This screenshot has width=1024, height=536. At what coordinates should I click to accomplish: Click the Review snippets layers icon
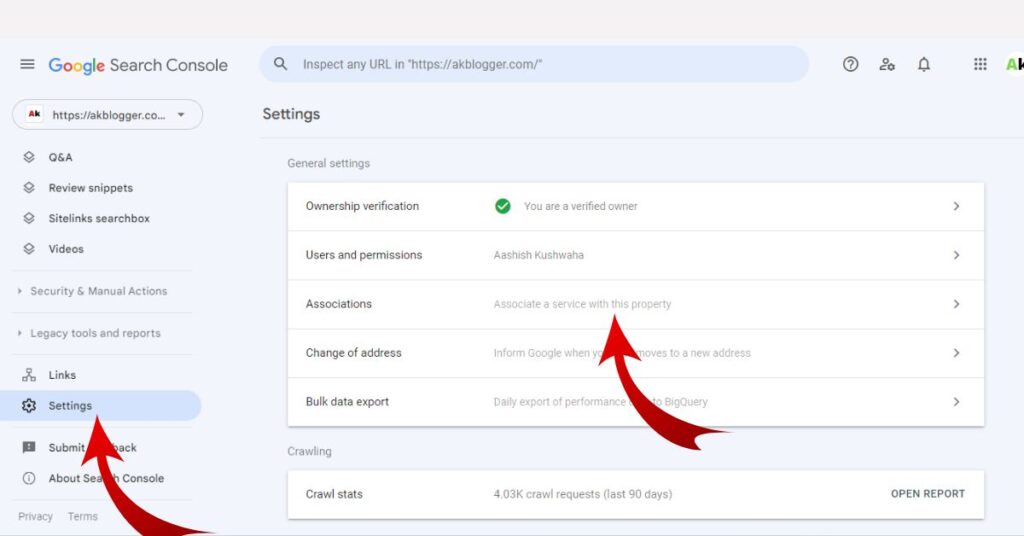29,188
